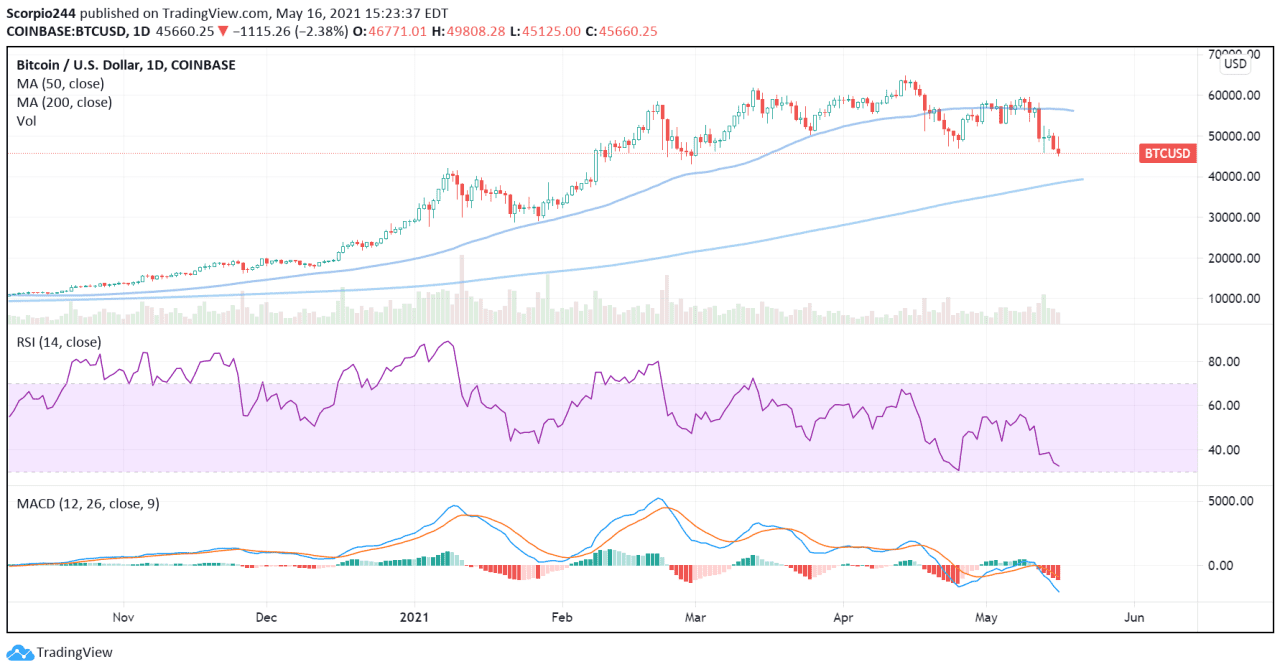The image size is (1280, 672).
Task: Open the MA (50, close) indicator legend
Action: tap(60, 83)
